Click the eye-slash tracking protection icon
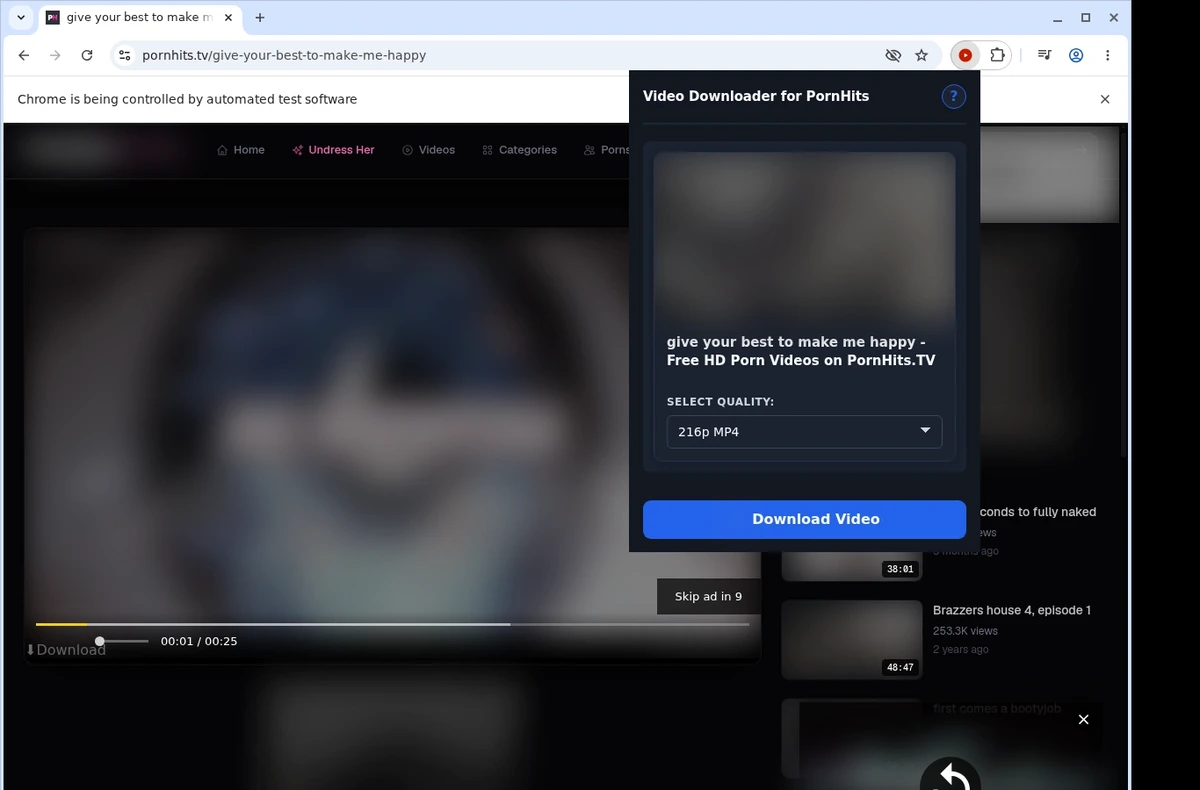This screenshot has width=1200, height=790. coord(893,56)
